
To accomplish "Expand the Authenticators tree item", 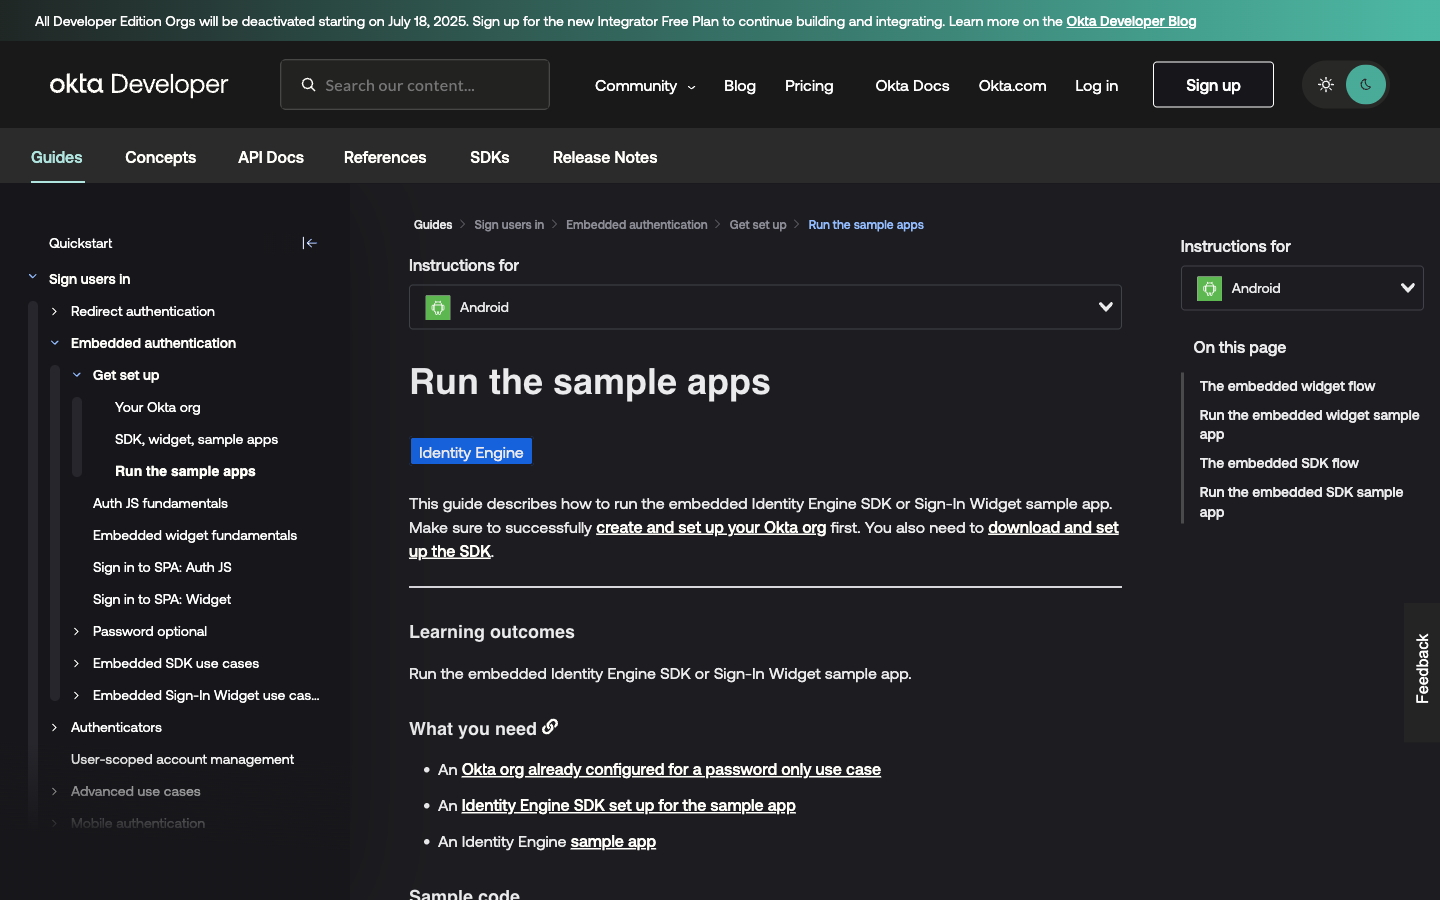I will [x=55, y=727].
